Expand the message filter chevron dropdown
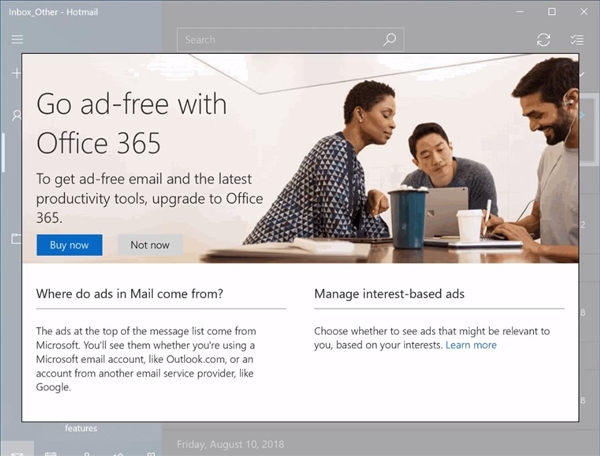Screen dimensions: 600x456 583,75
